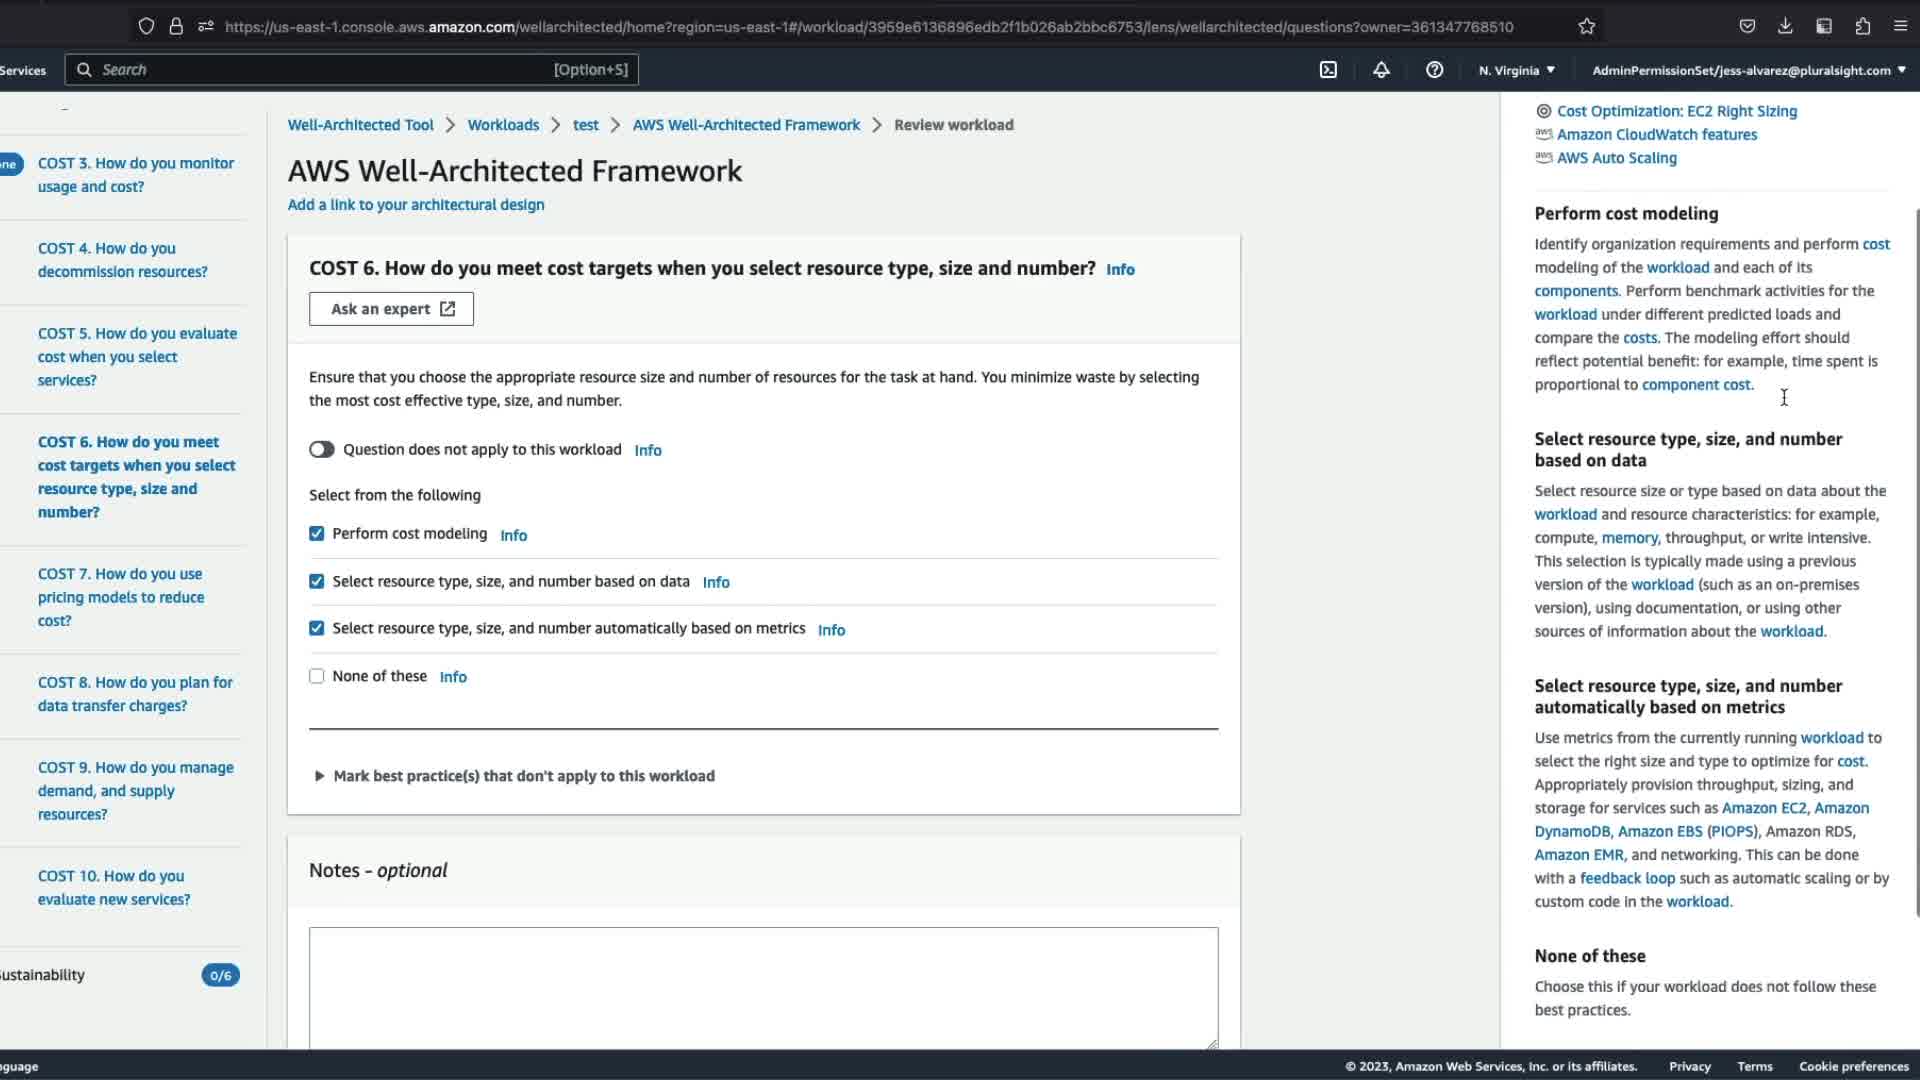1920x1080 pixels.
Task: Check the None of these checkbox
Action: pos(317,677)
